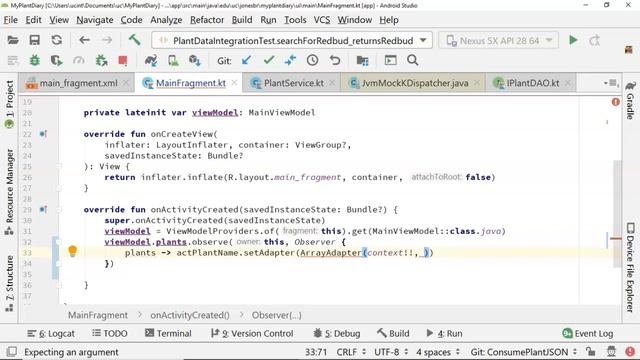
Task: Click the Run with coverage icon
Action: [56, 60]
